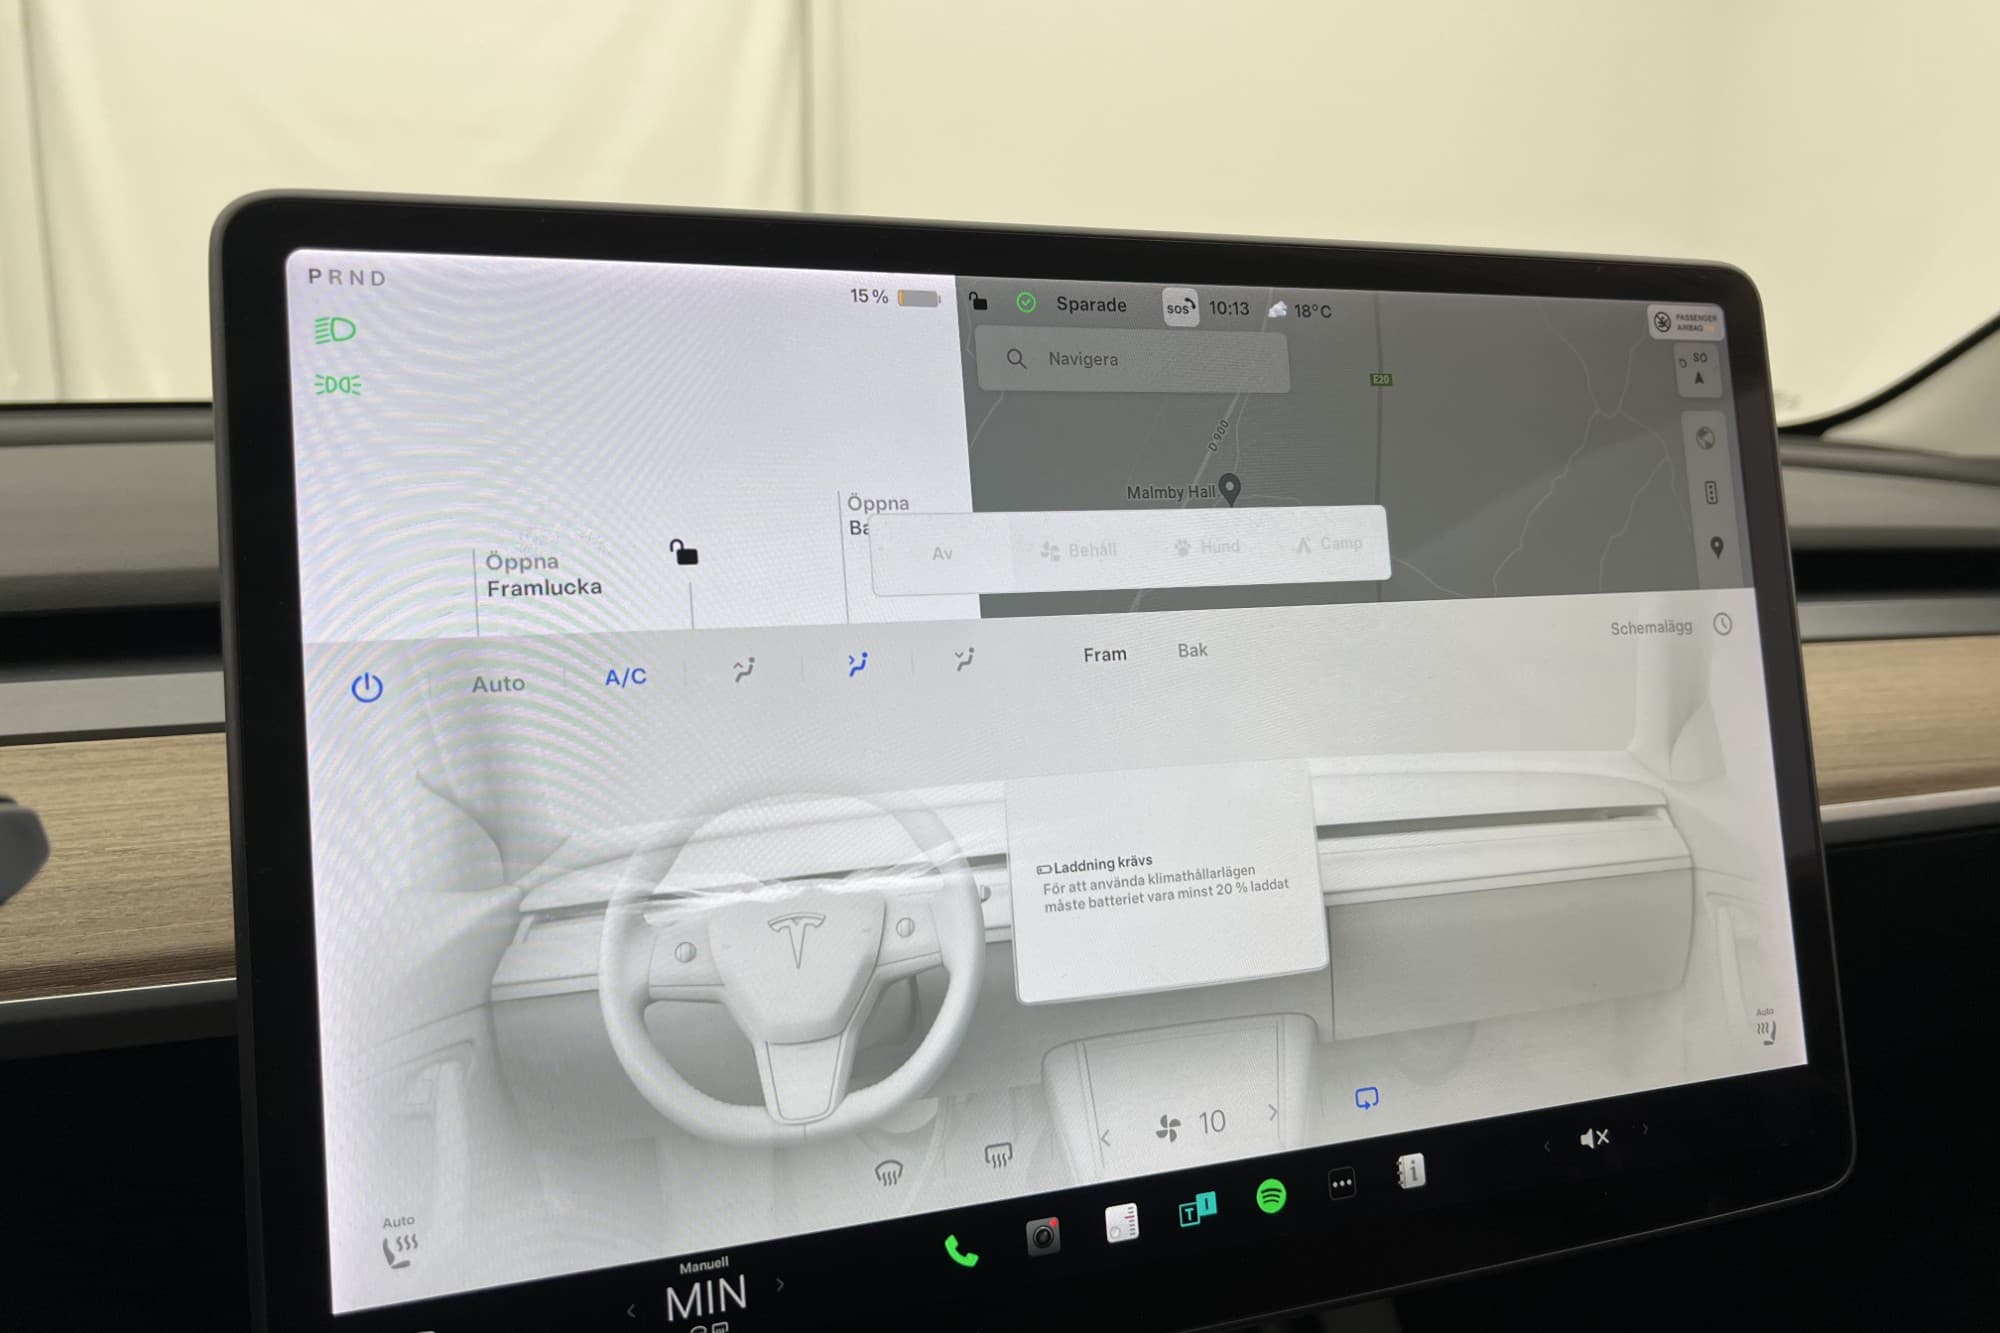Select Behåll climate mode
2000x1333 pixels.
pos(1078,550)
